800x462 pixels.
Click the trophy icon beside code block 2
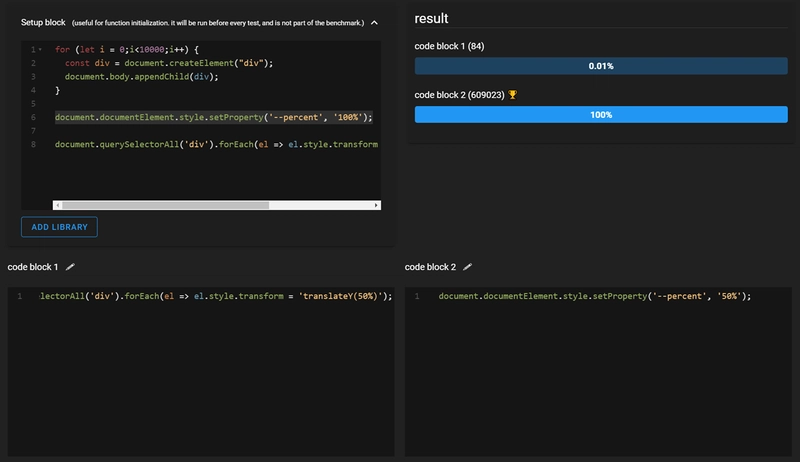tap(513, 95)
